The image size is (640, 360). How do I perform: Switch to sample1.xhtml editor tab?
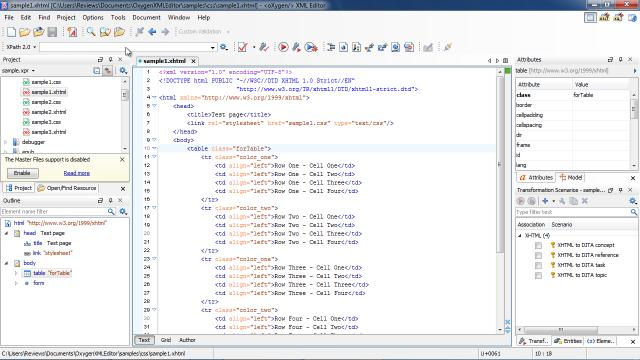click(x=164, y=61)
